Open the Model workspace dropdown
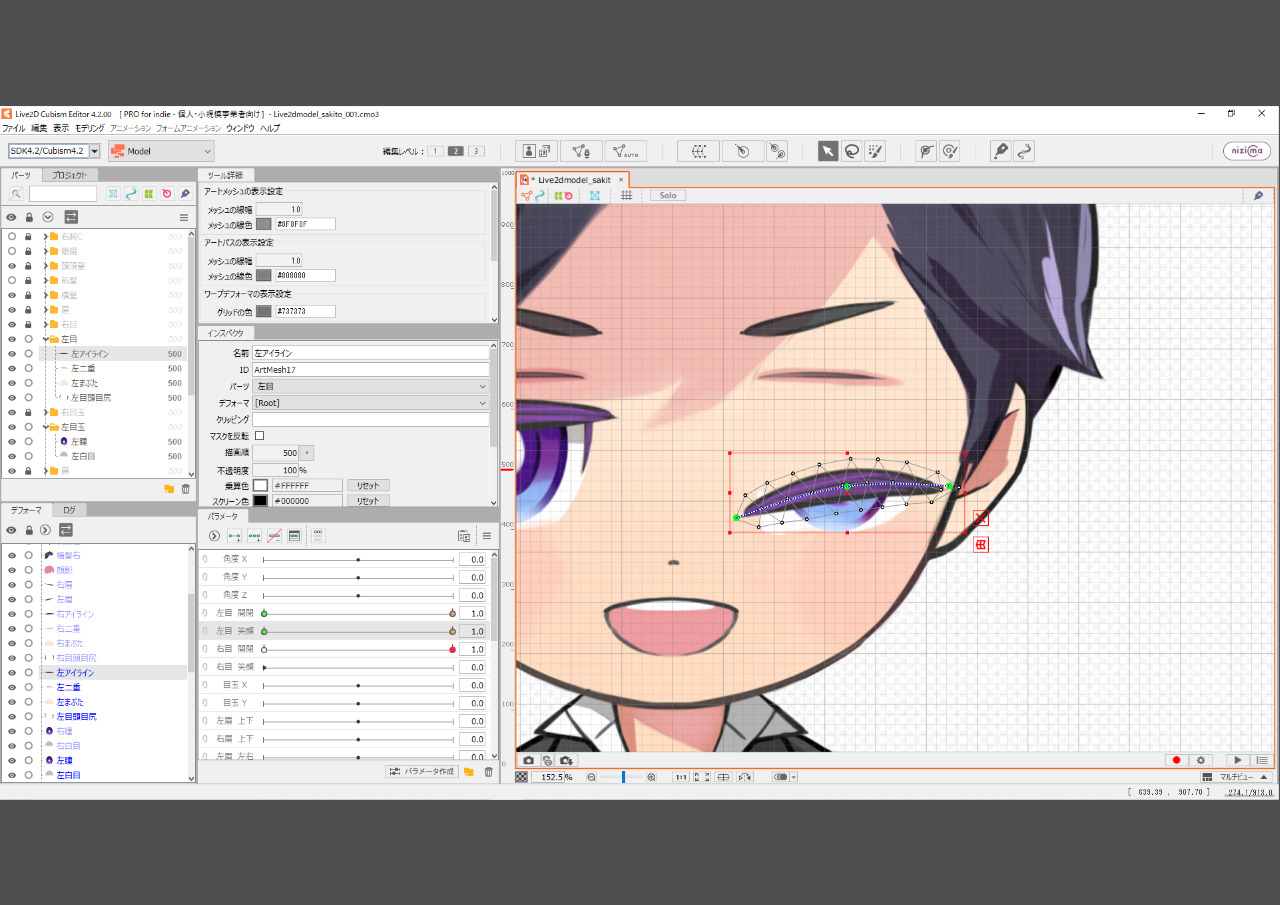The height and width of the screenshot is (905, 1280). (x=161, y=151)
